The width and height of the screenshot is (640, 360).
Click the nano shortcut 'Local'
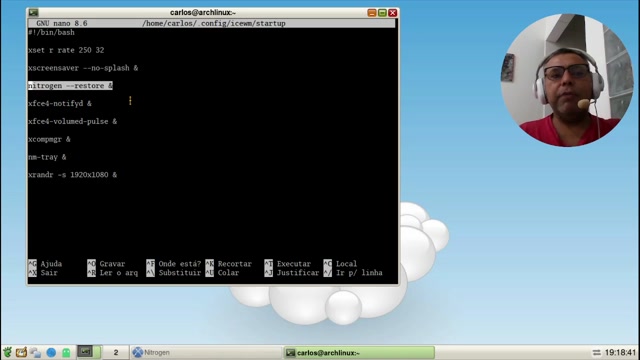pyautogui.click(x=347, y=264)
